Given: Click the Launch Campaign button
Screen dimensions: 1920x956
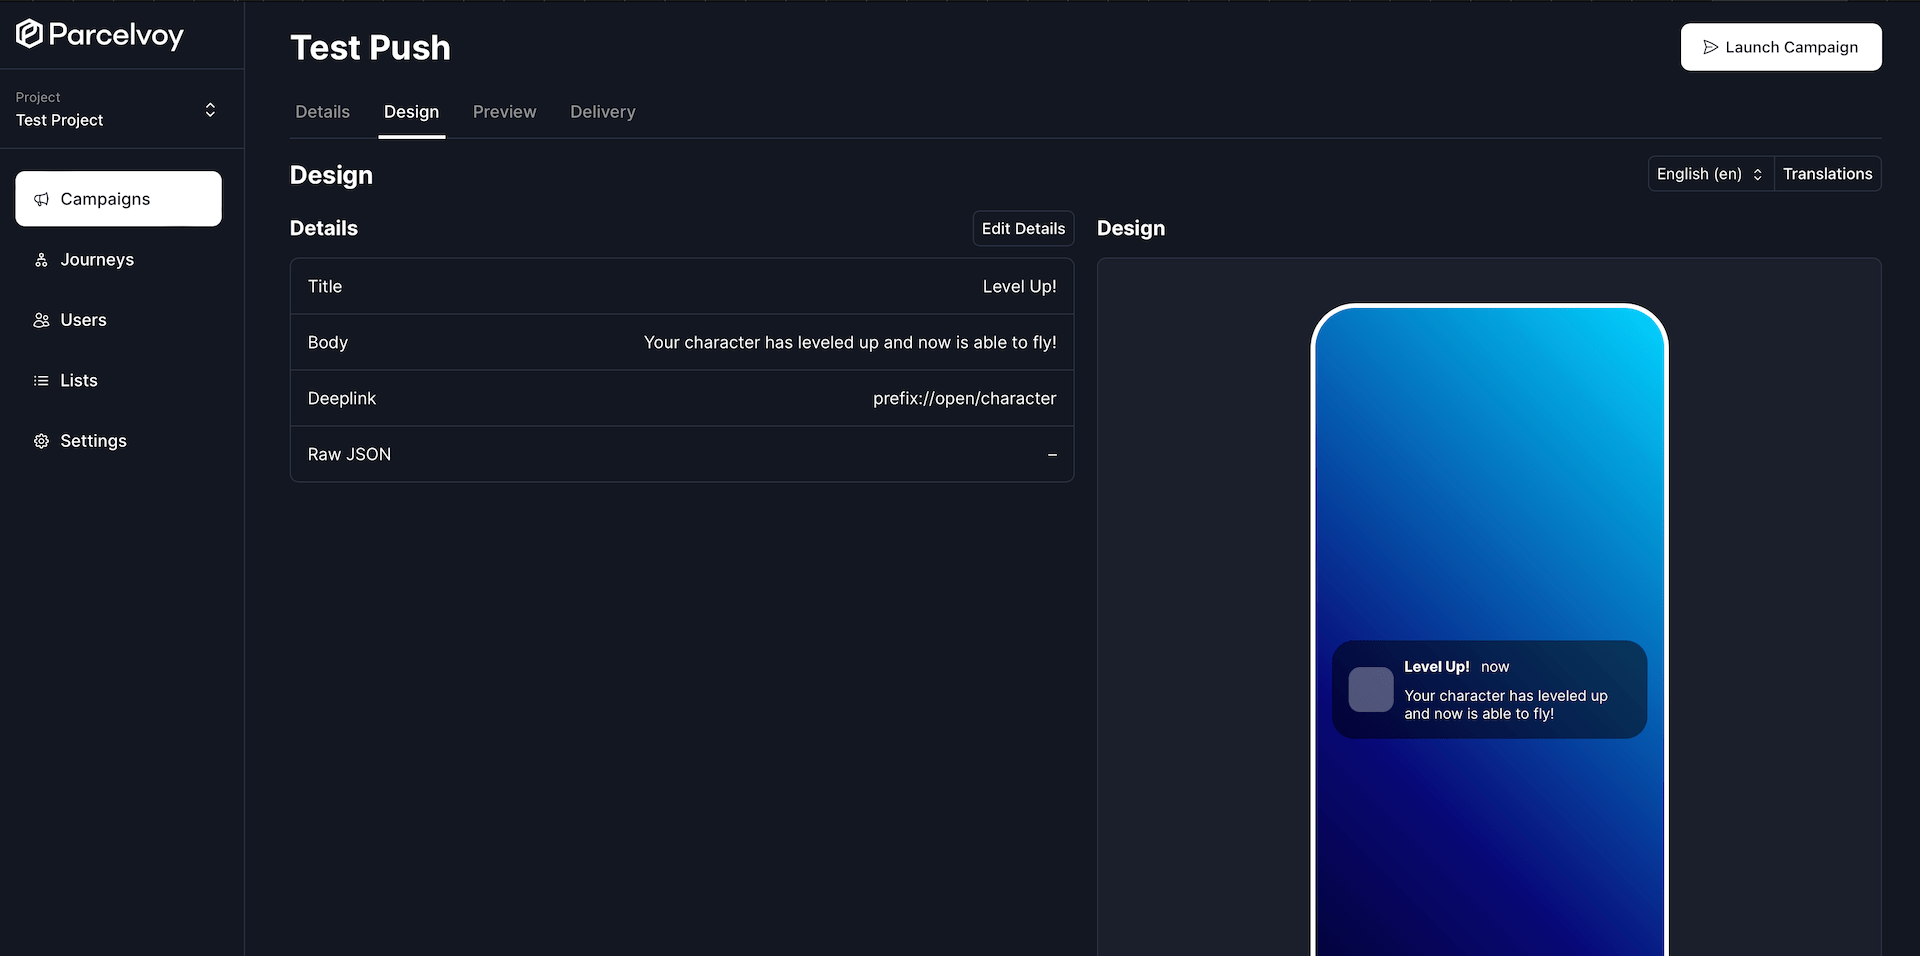Looking at the screenshot, I should (1780, 47).
